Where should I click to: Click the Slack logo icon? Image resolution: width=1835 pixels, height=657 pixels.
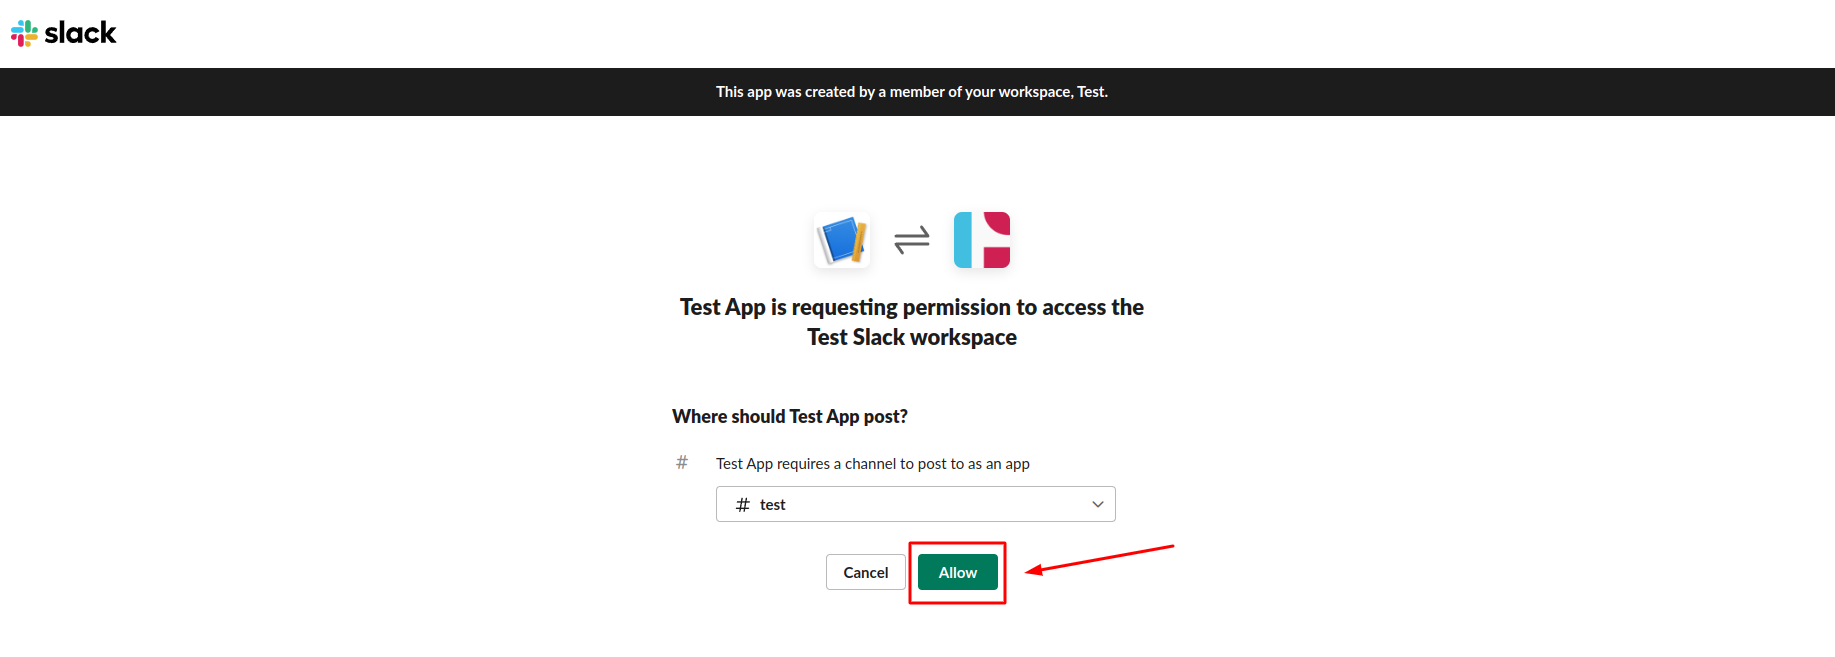(24, 33)
